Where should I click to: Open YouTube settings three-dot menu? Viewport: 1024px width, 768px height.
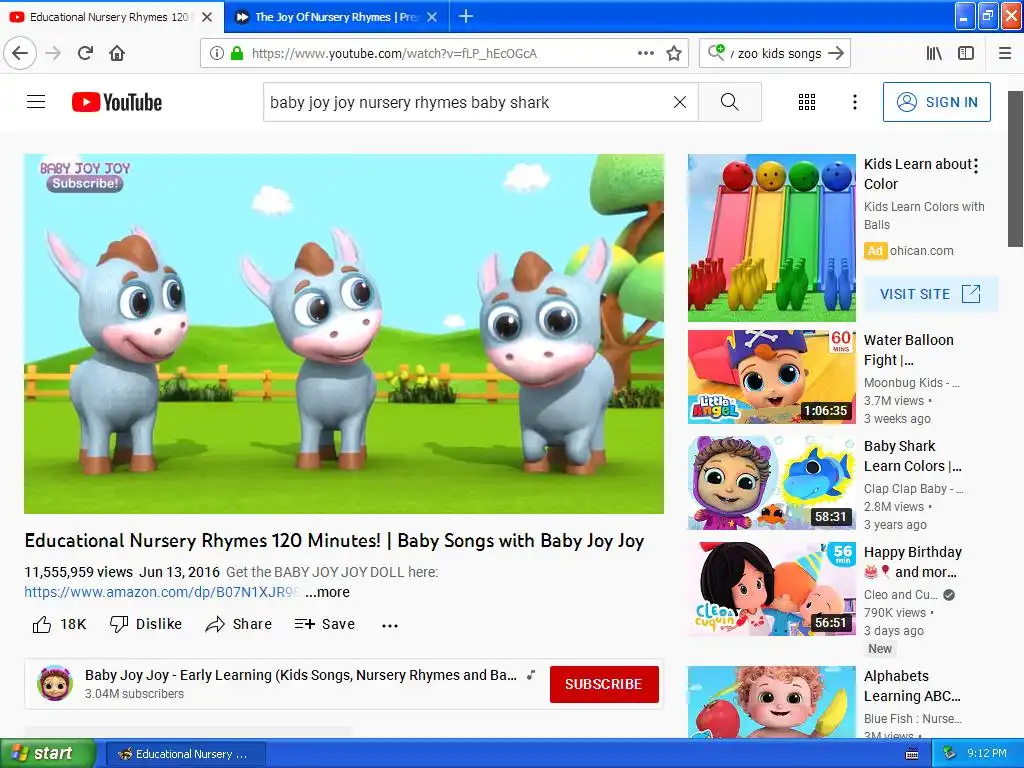[x=855, y=102]
